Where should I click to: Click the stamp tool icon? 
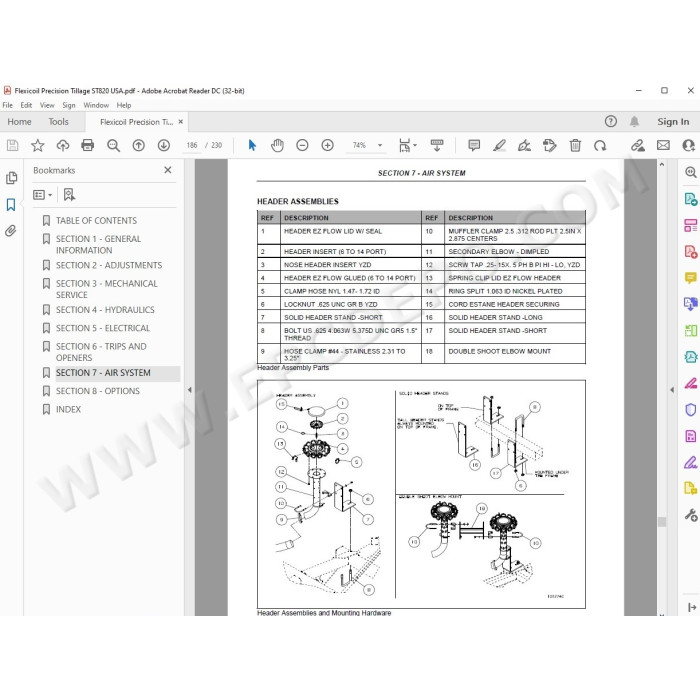point(550,146)
